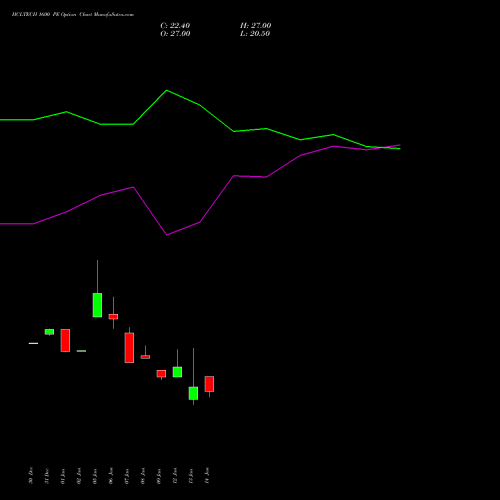Click the 03 Jan date label
The height and width of the screenshot is (500, 500).
pyautogui.click(x=95, y=476)
